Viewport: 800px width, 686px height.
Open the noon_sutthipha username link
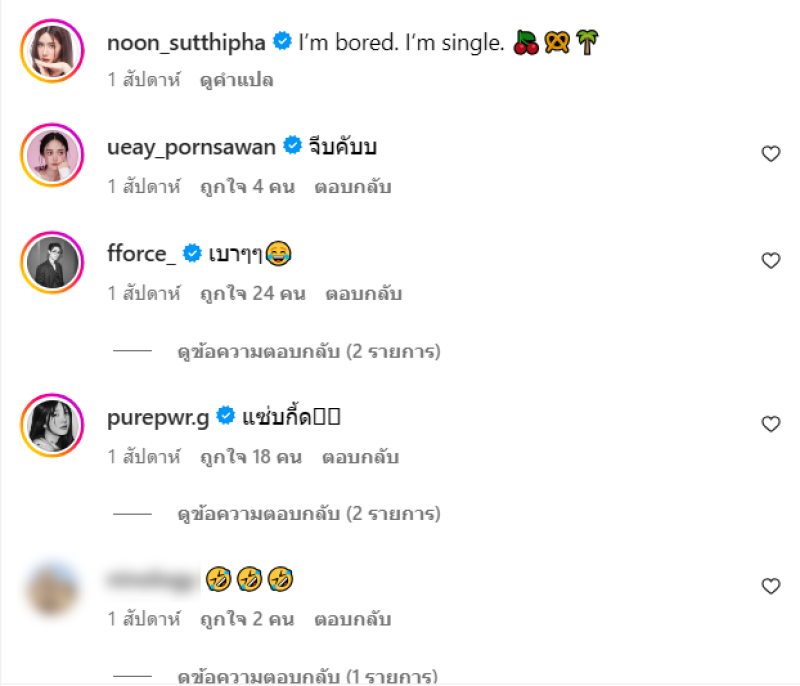coord(188,42)
